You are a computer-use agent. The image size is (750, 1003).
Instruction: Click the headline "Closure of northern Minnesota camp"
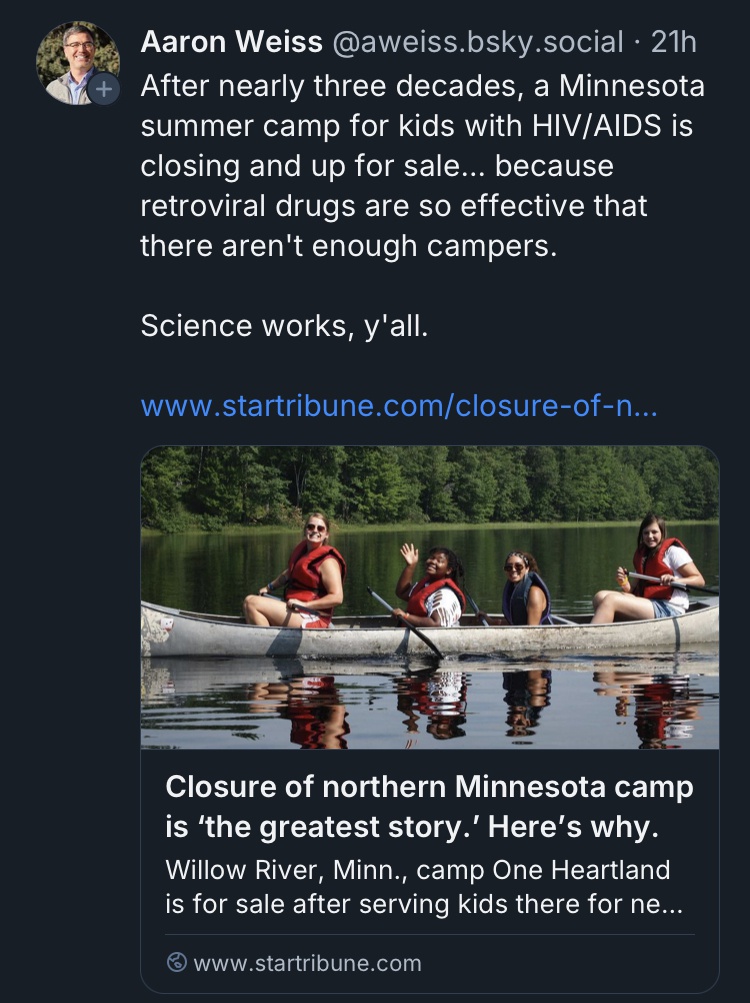click(x=429, y=787)
